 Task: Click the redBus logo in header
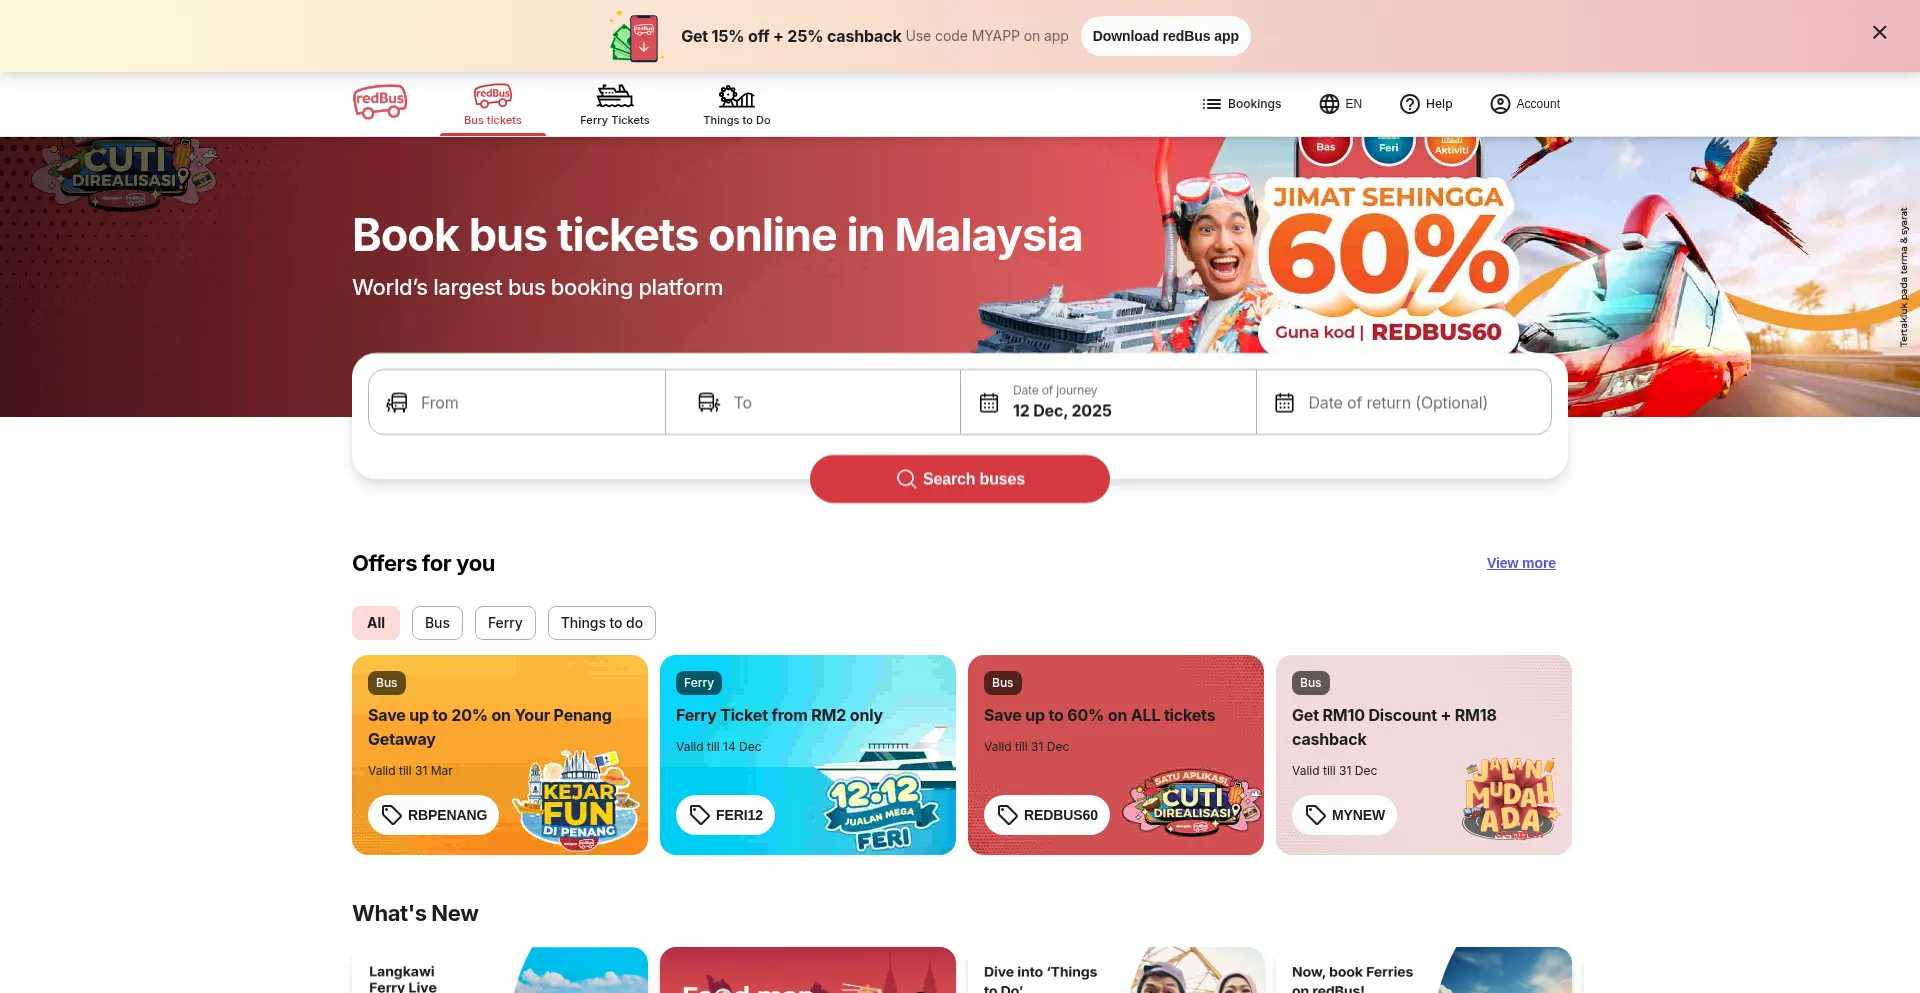click(x=380, y=102)
